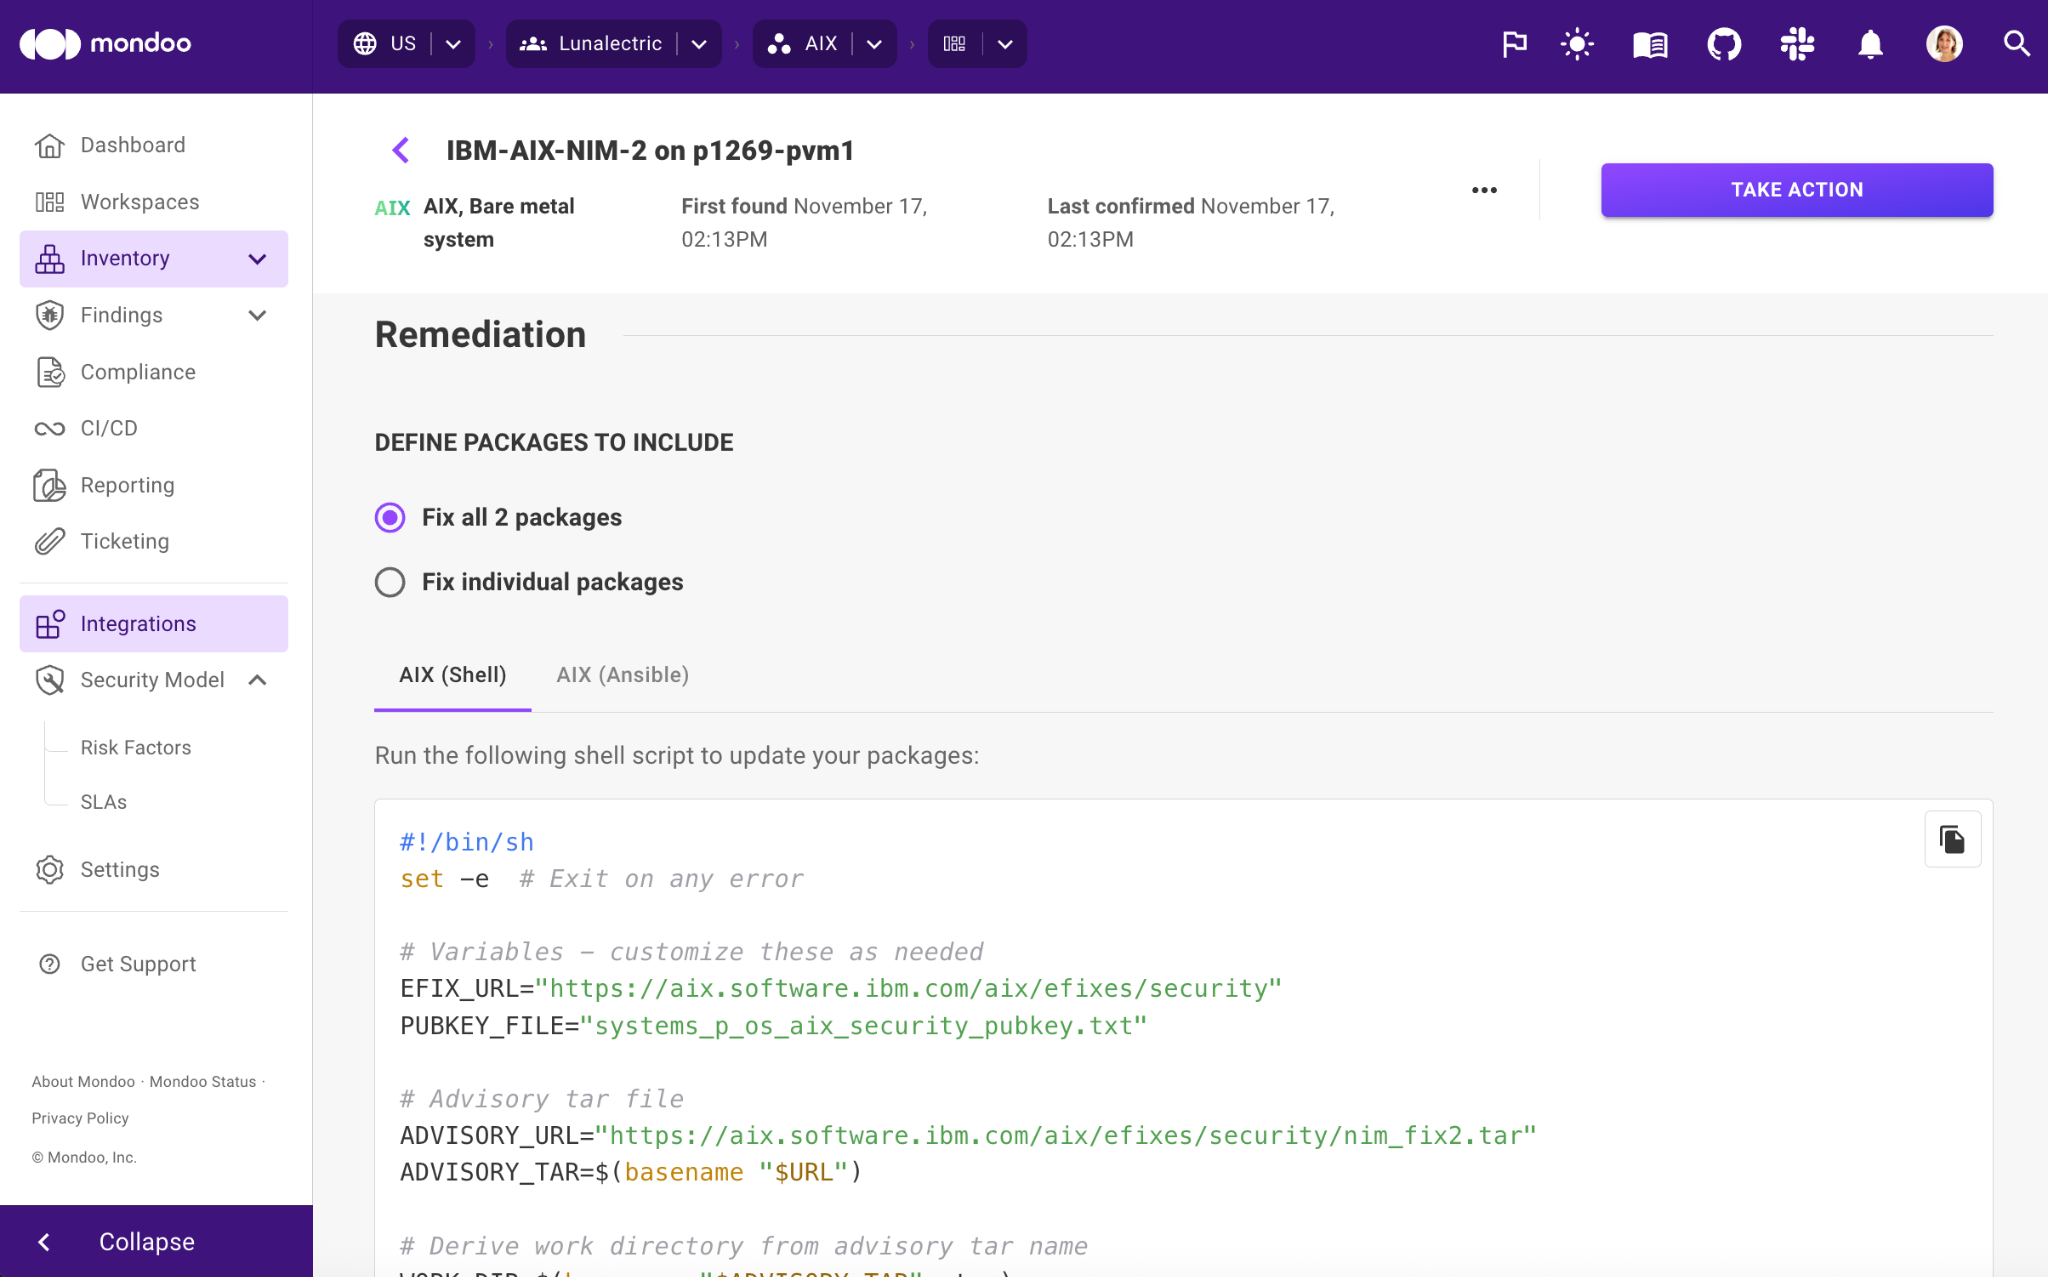This screenshot has width=2048, height=1277.
Task: Open the GitHub icon link
Action: pyautogui.click(x=1723, y=44)
